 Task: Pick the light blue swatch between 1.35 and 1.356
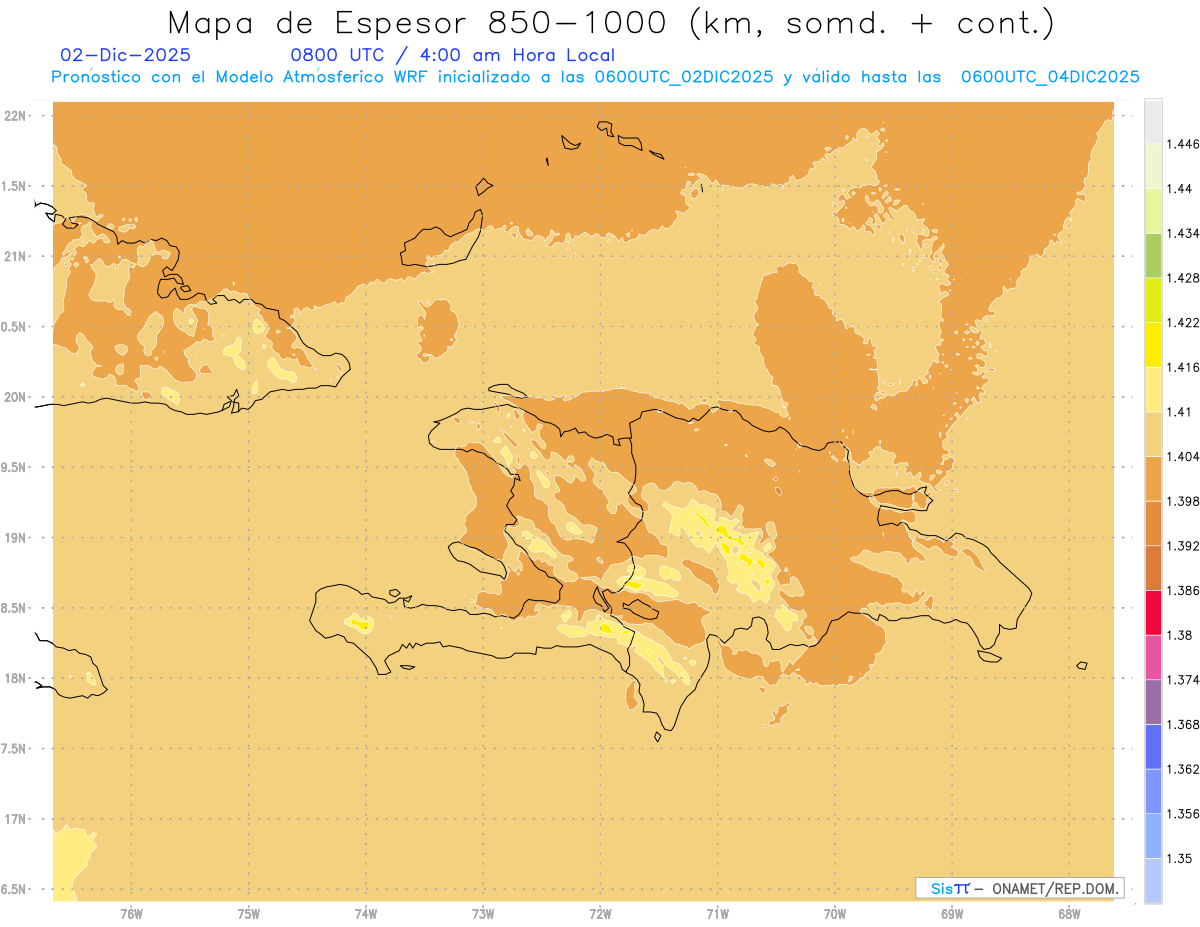(x=1153, y=836)
